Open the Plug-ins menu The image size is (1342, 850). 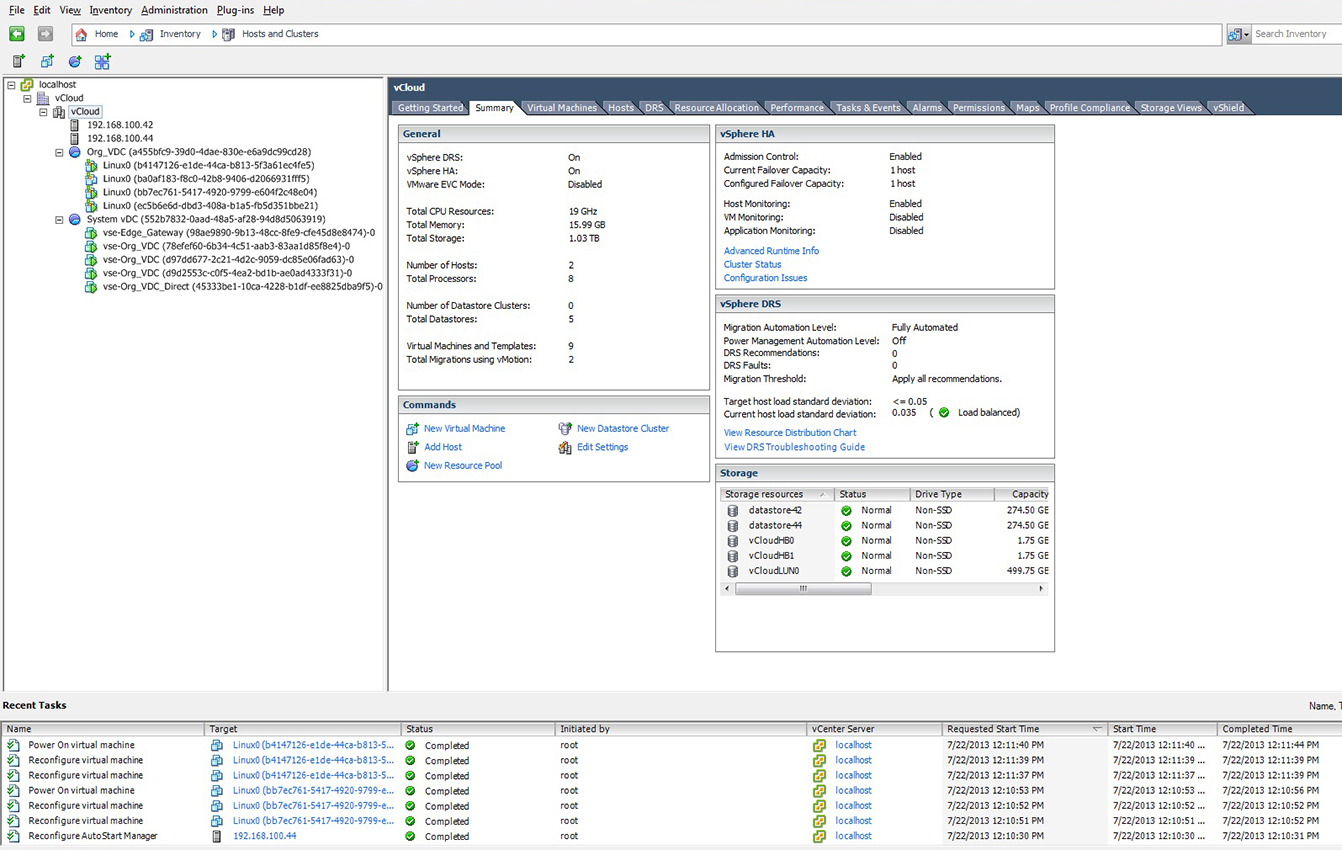(235, 10)
